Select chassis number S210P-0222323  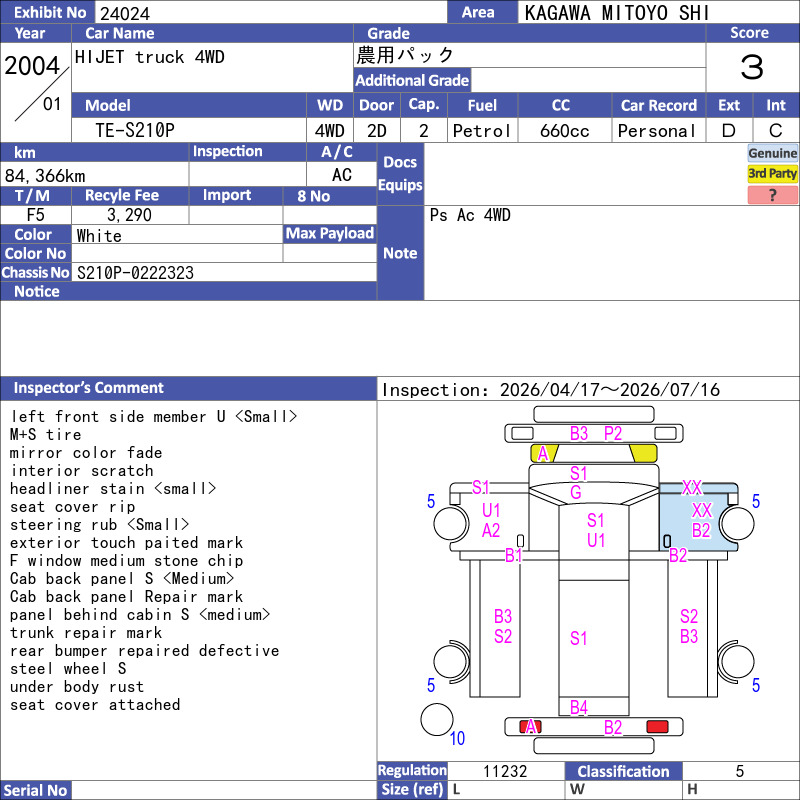(x=135, y=273)
